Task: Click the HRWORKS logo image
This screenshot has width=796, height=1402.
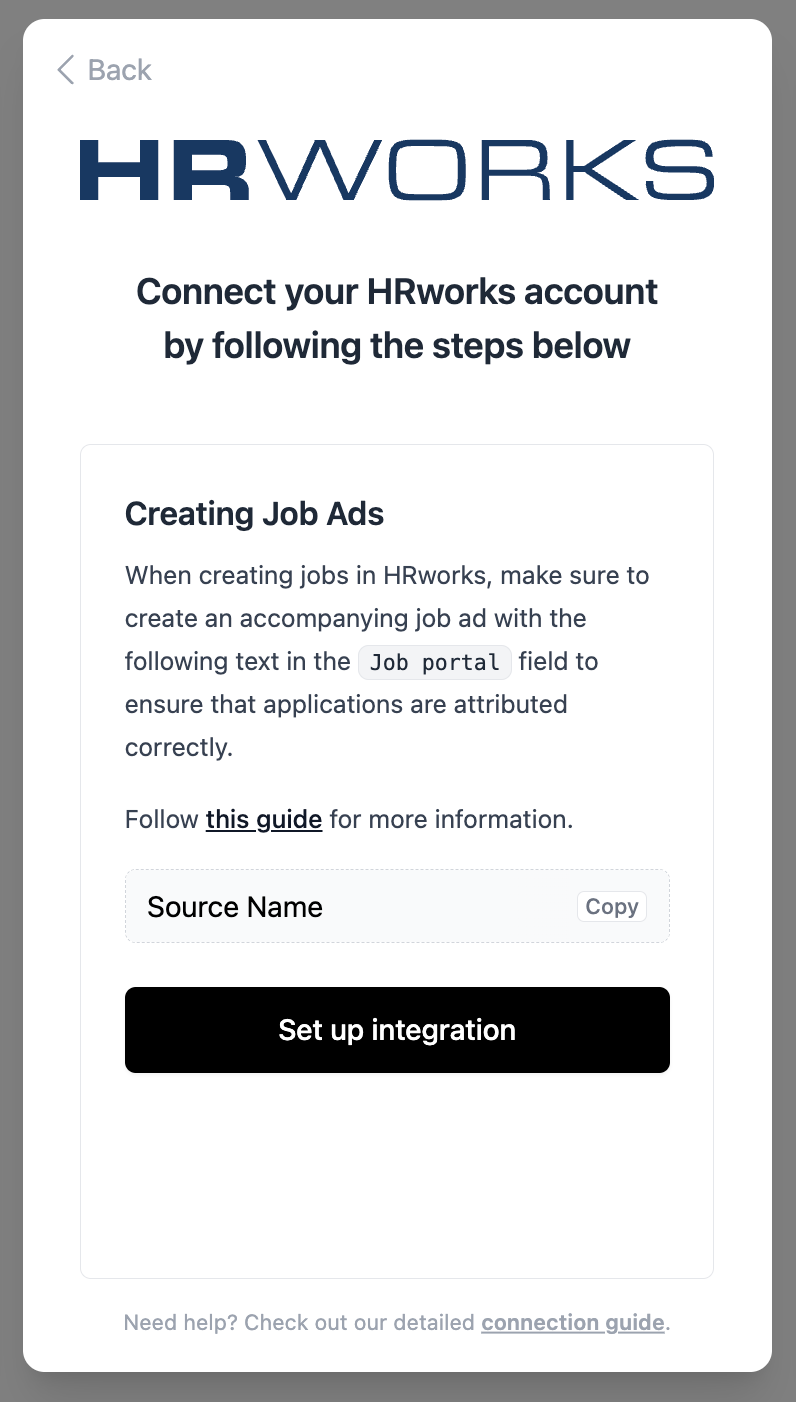Action: 397,170
